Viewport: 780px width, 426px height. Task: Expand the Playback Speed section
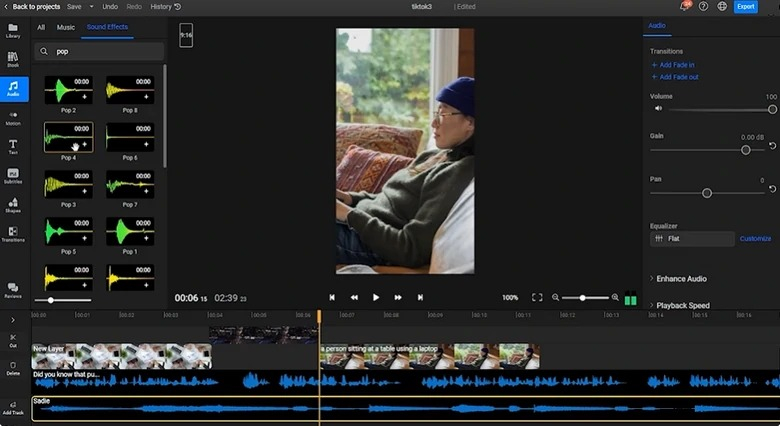click(x=680, y=305)
